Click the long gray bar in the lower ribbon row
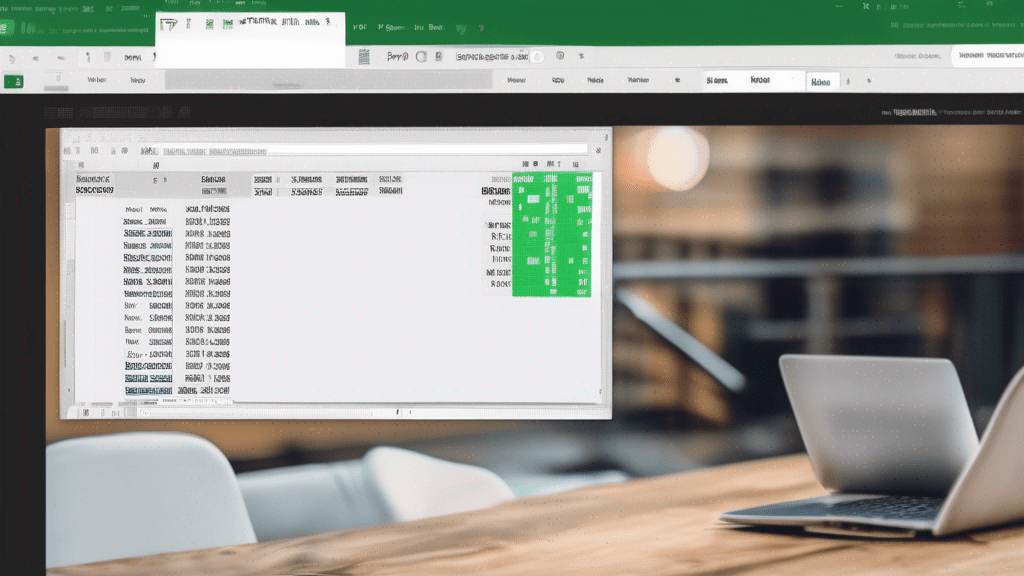This screenshot has width=1024, height=576. click(x=328, y=80)
